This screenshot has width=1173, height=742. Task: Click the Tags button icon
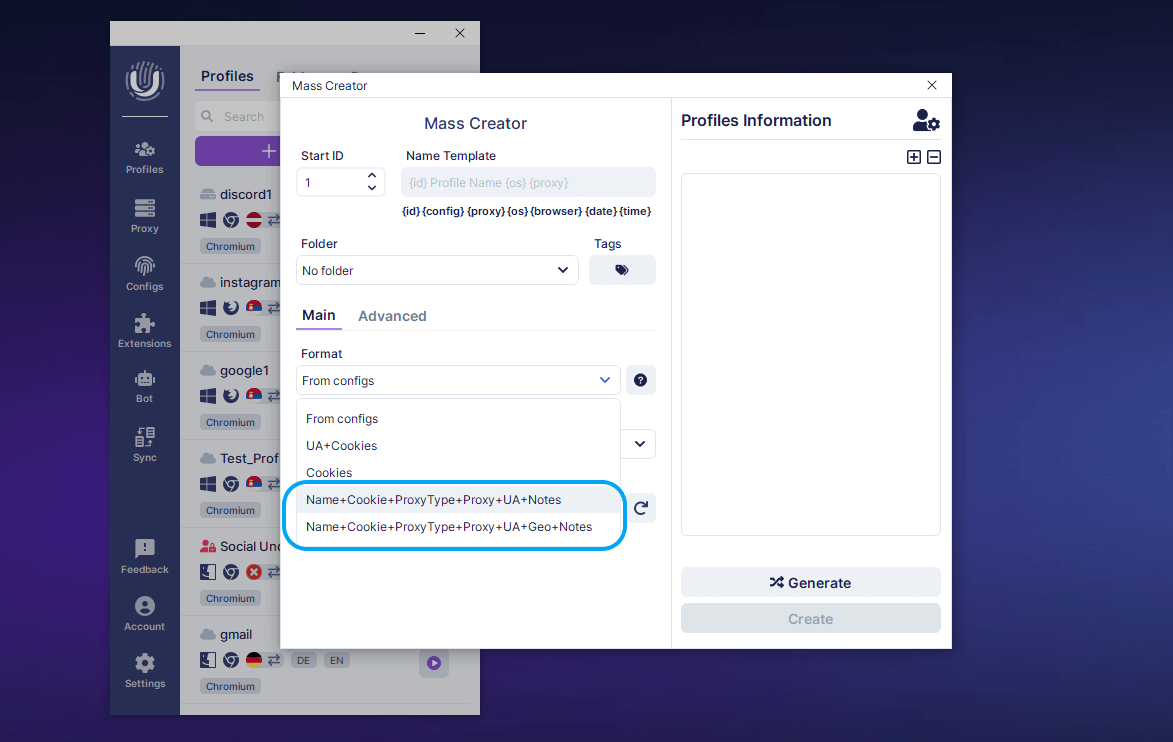coord(622,270)
